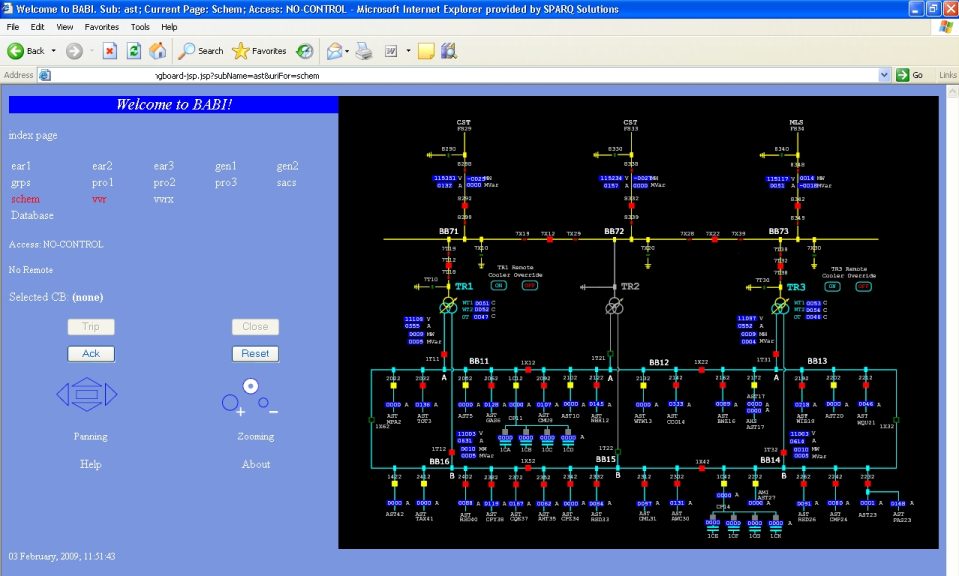Switch TR1 Remote Cooler Override OFF

coord(530,286)
